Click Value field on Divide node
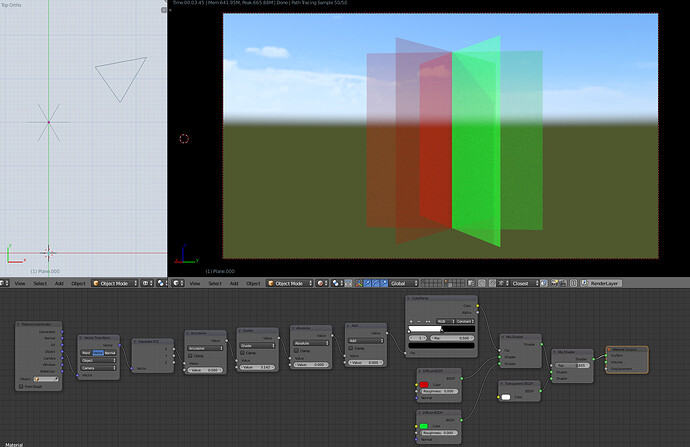The width and height of the screenshot is (690, 447). (258, 367)
